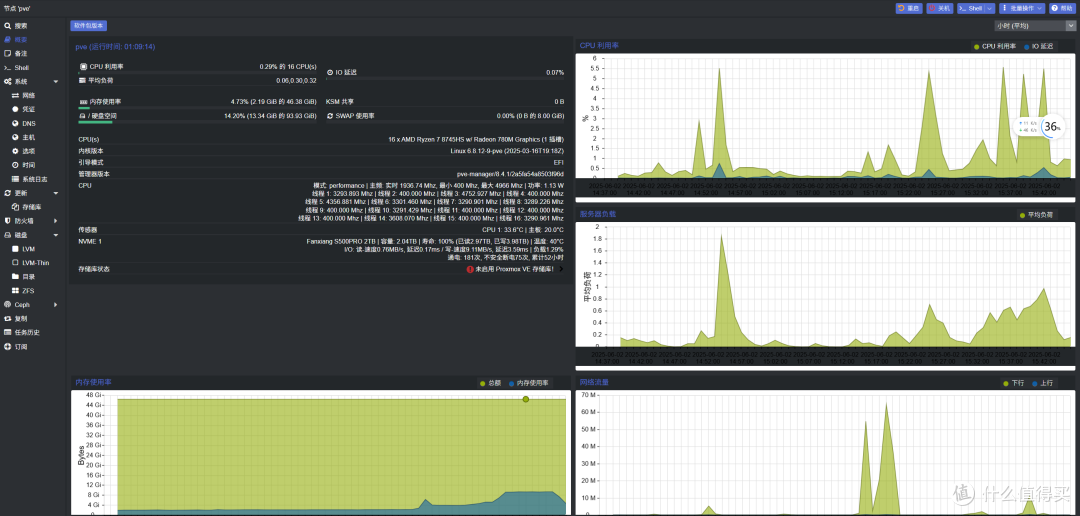Select the ZFS grid icon
This screenshot has width=1080, height=516.
tap(15, 291)
